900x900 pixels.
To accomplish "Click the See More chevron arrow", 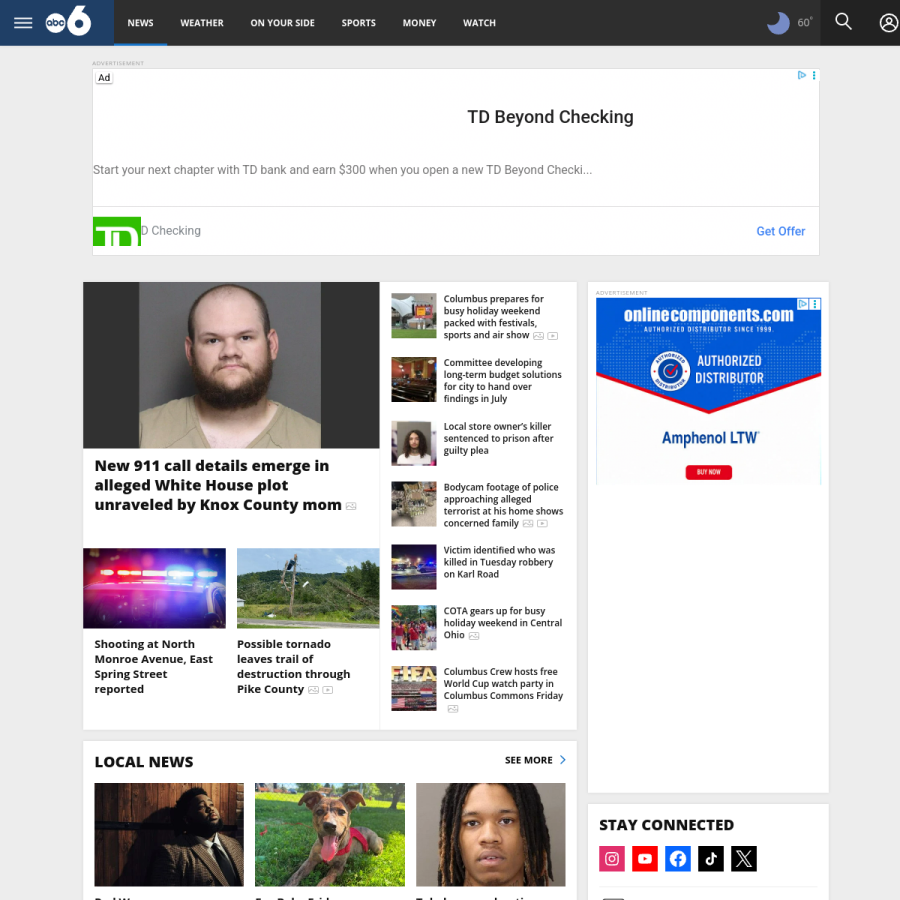I will pos(562,760).
